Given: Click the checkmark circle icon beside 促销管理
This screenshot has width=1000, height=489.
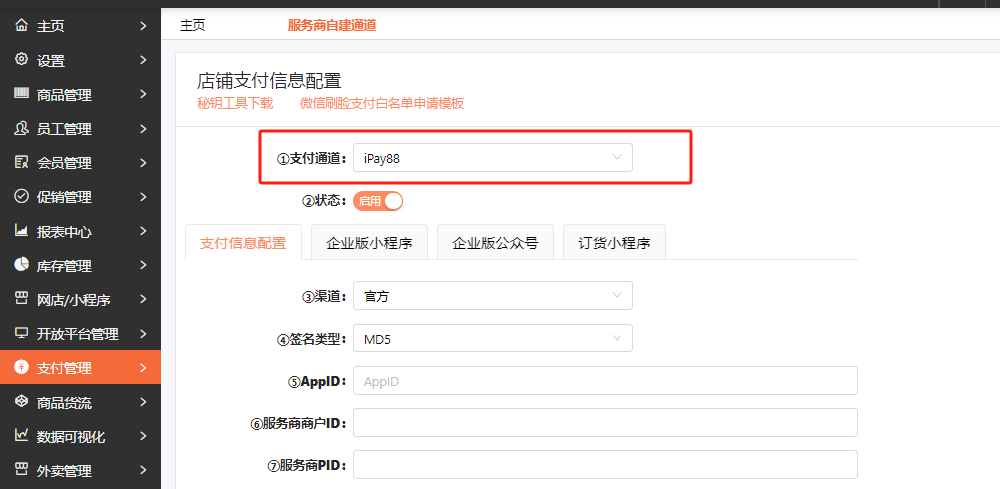Looking at the screenshot, I should click(22, 196).
